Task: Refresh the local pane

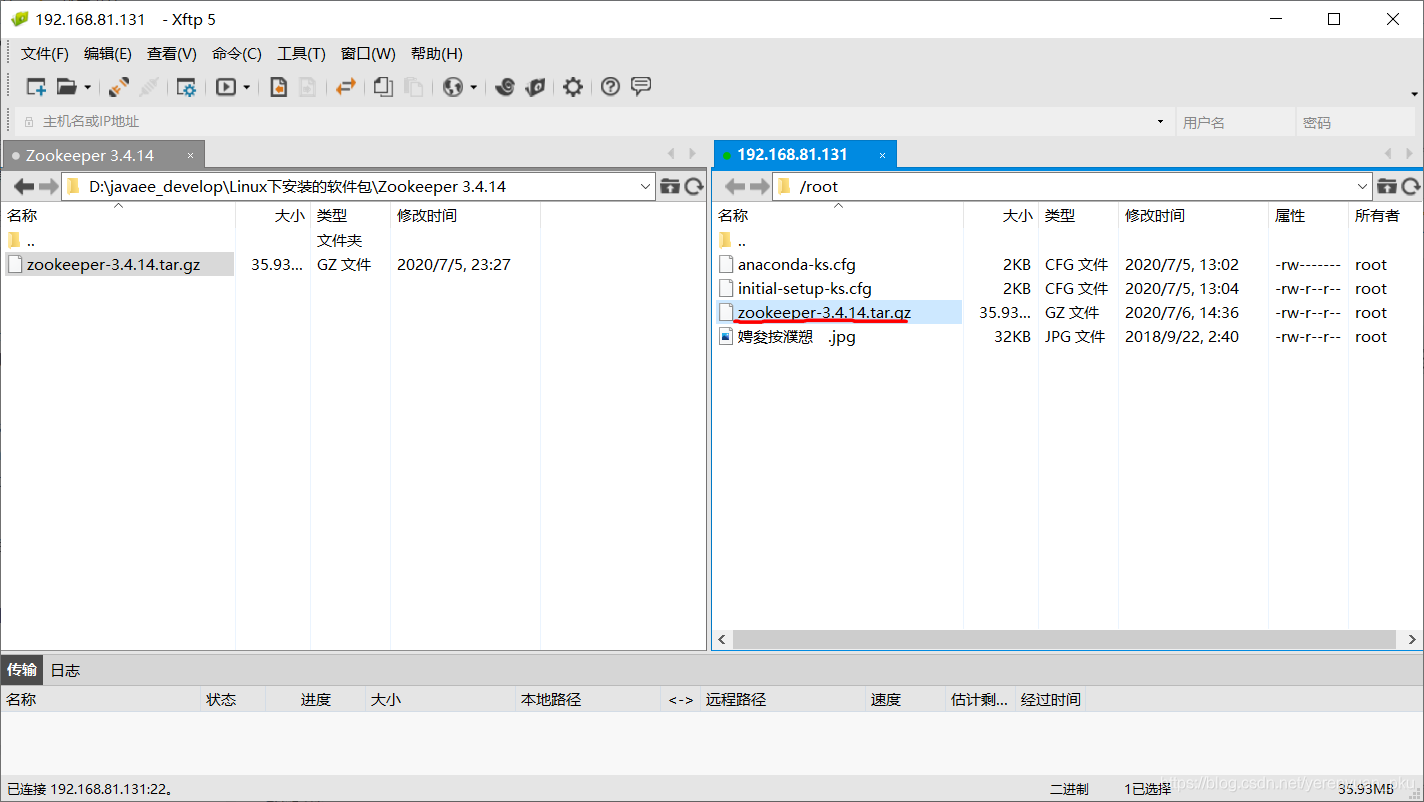Action: click(x=694, y=186)
